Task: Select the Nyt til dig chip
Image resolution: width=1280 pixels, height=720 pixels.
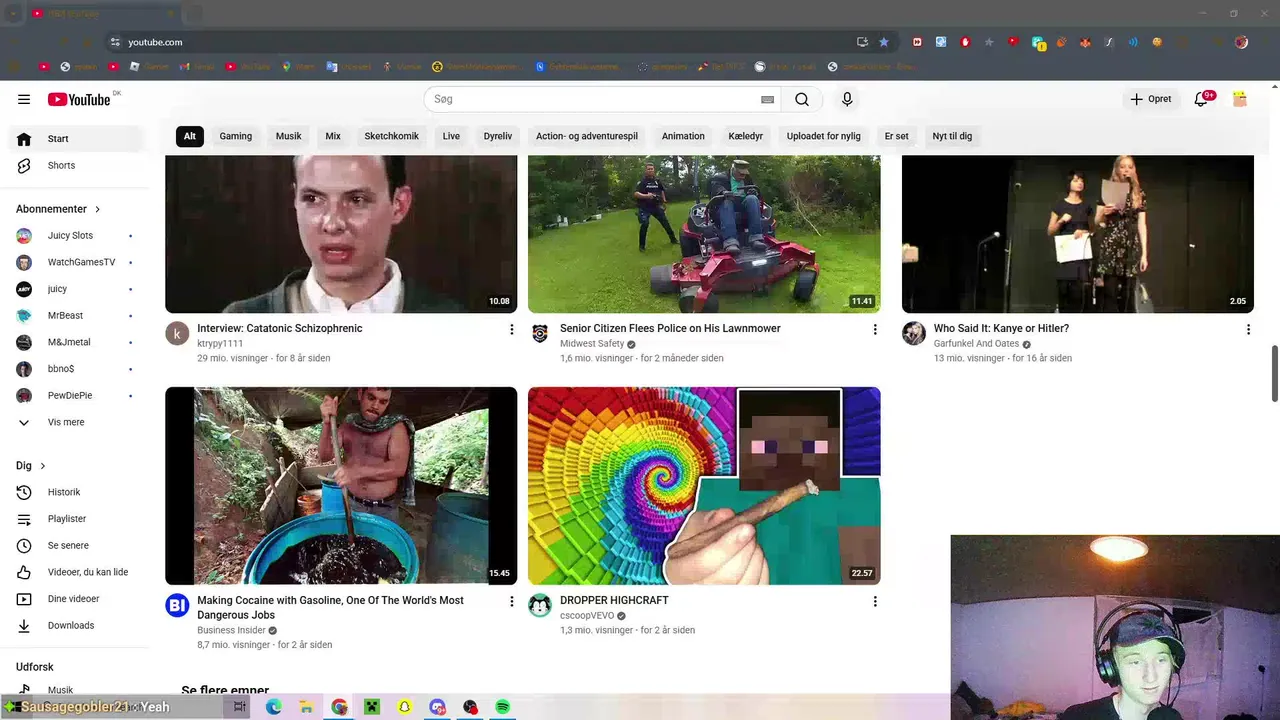Action: coord(952,136)
